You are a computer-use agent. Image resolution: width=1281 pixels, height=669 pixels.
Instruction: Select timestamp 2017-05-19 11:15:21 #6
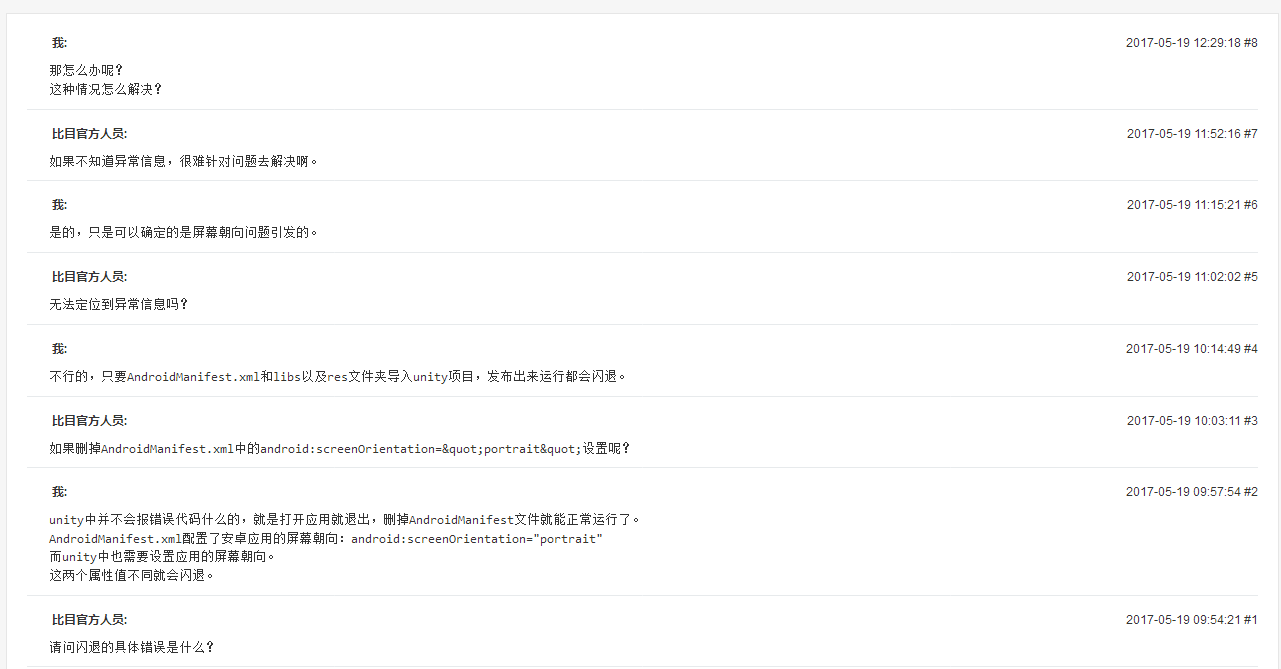tap(1191, 205)
